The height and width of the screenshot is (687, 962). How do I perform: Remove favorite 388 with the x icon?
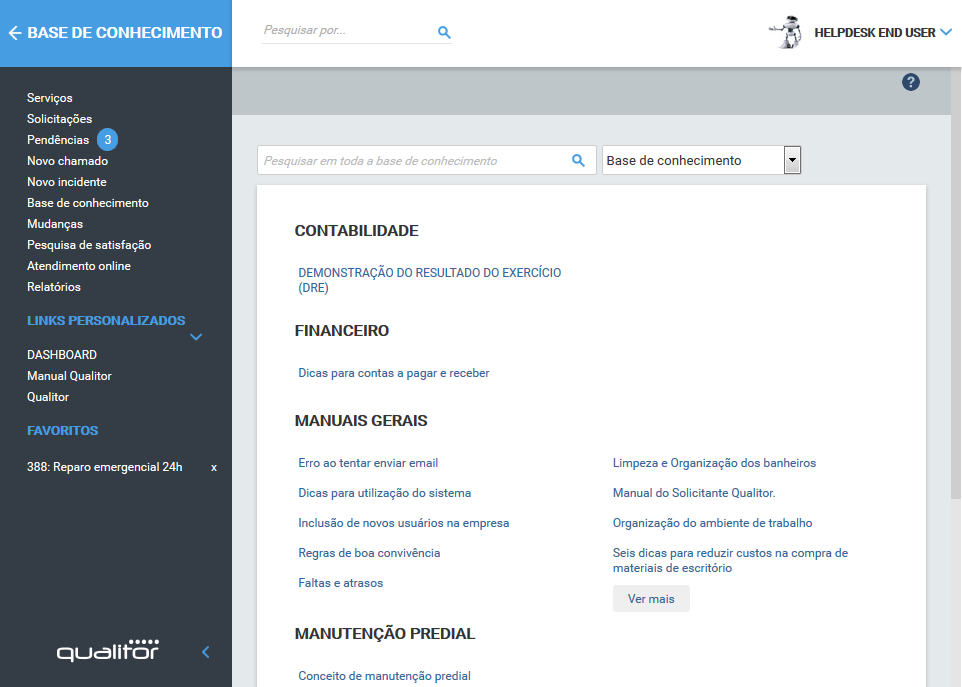pyautogui.click(x=213, y=467)
